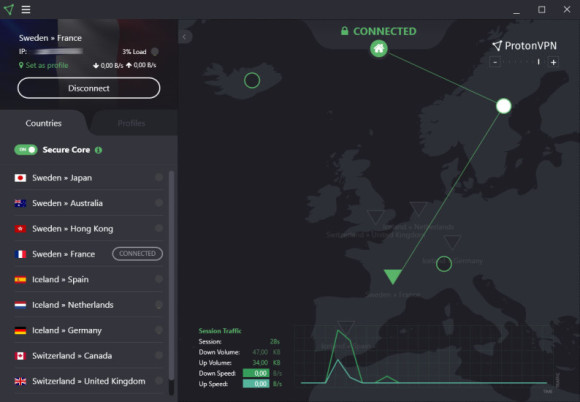This screenshot has width=580, height=402.
Task: Select the Sweden white node on map
Action: pos(503,106)
